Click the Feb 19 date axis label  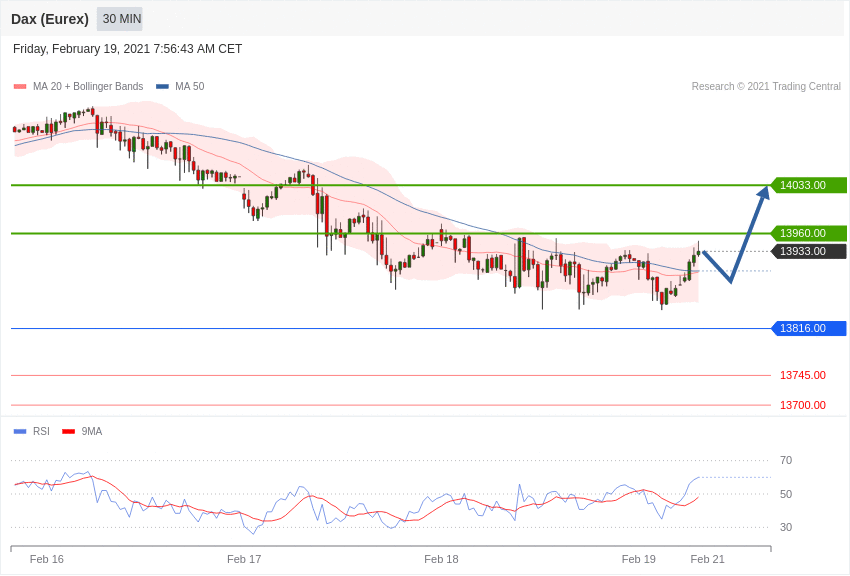tap(639, 559)
